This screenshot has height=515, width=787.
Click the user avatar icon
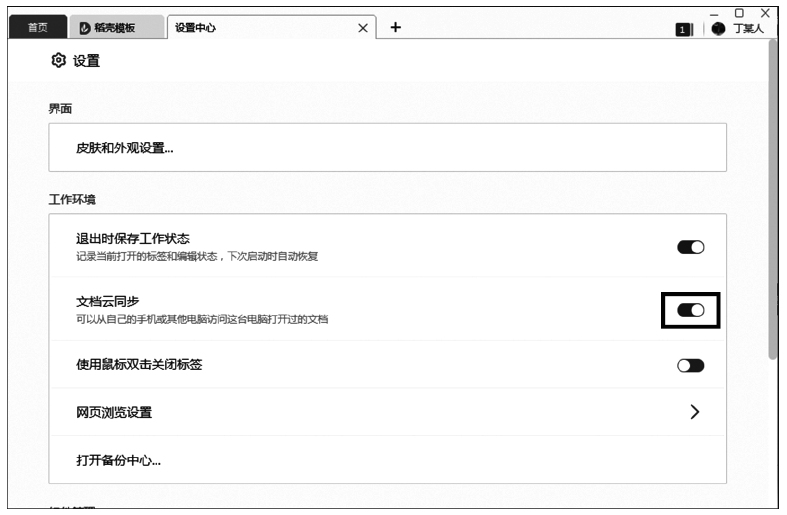(x=718, y=29)
